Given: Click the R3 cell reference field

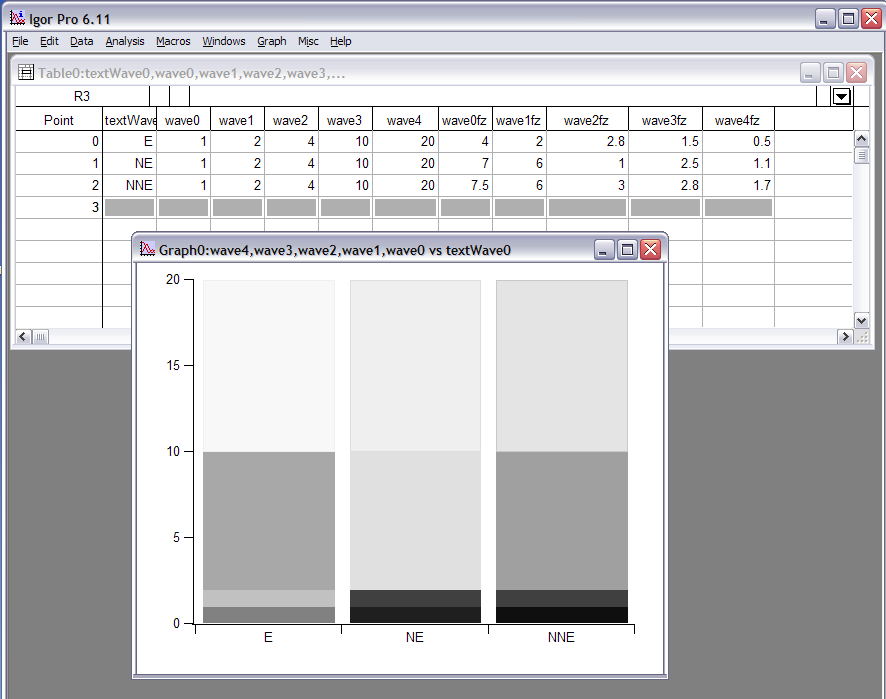Looking at the screenshot, I should [82, 96].
